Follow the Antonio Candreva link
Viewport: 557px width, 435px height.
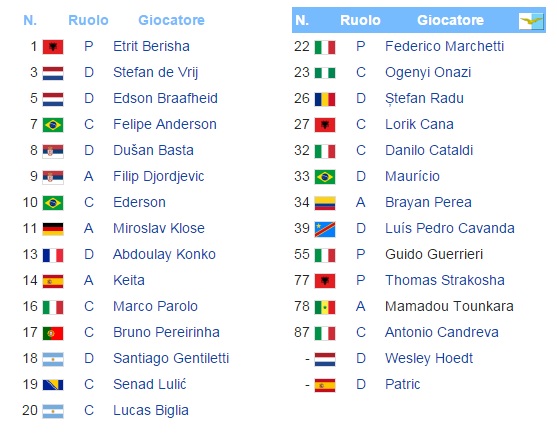442,332
